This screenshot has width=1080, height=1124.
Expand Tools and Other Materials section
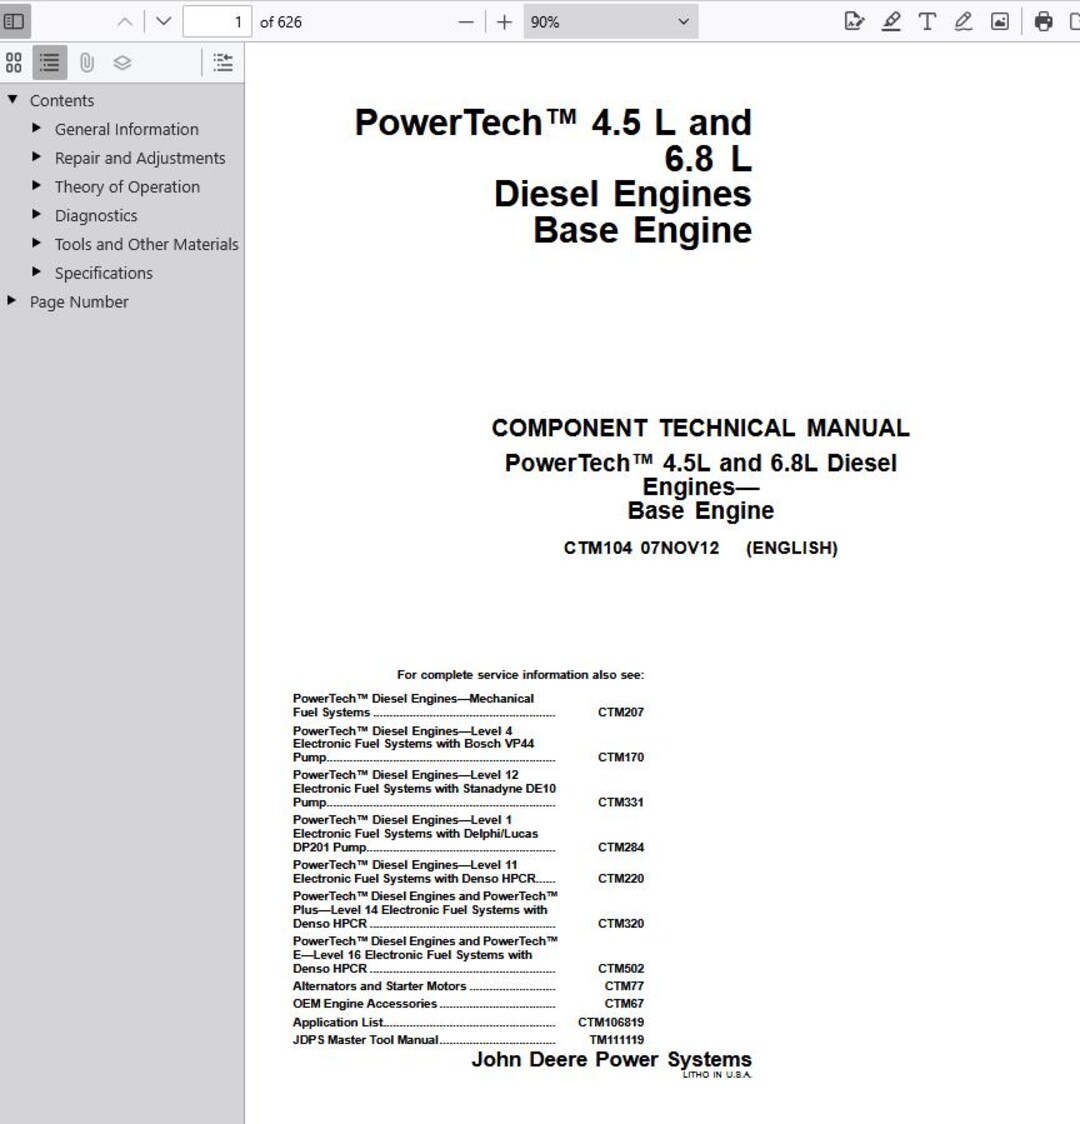[37, 243]
